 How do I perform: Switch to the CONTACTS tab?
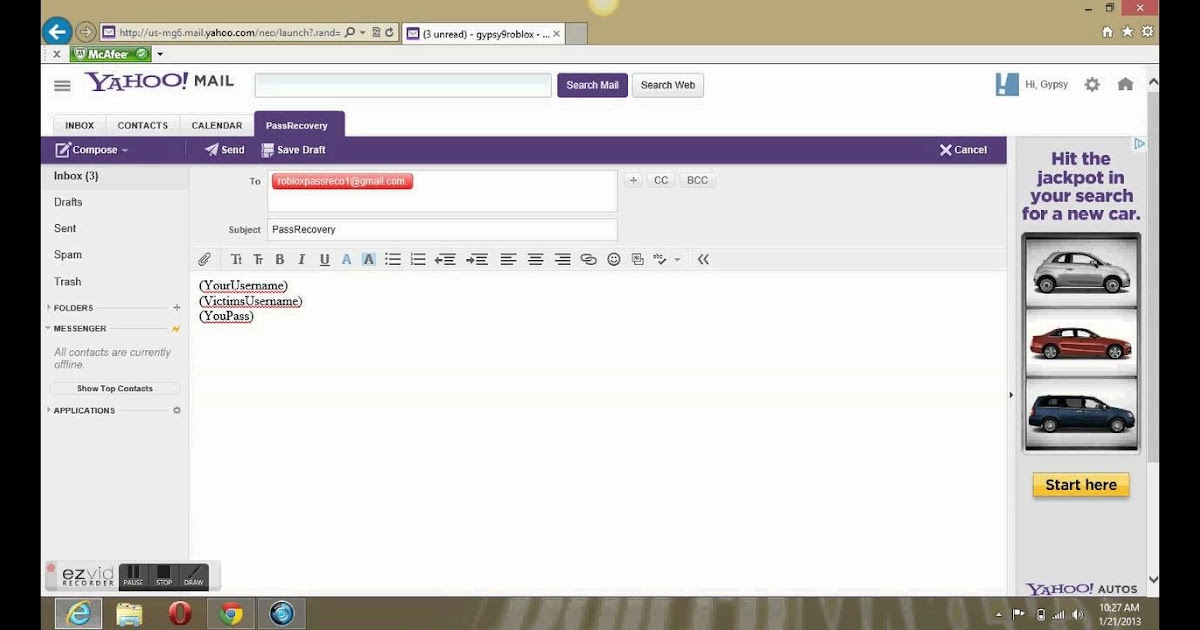(x=143, y=126)
